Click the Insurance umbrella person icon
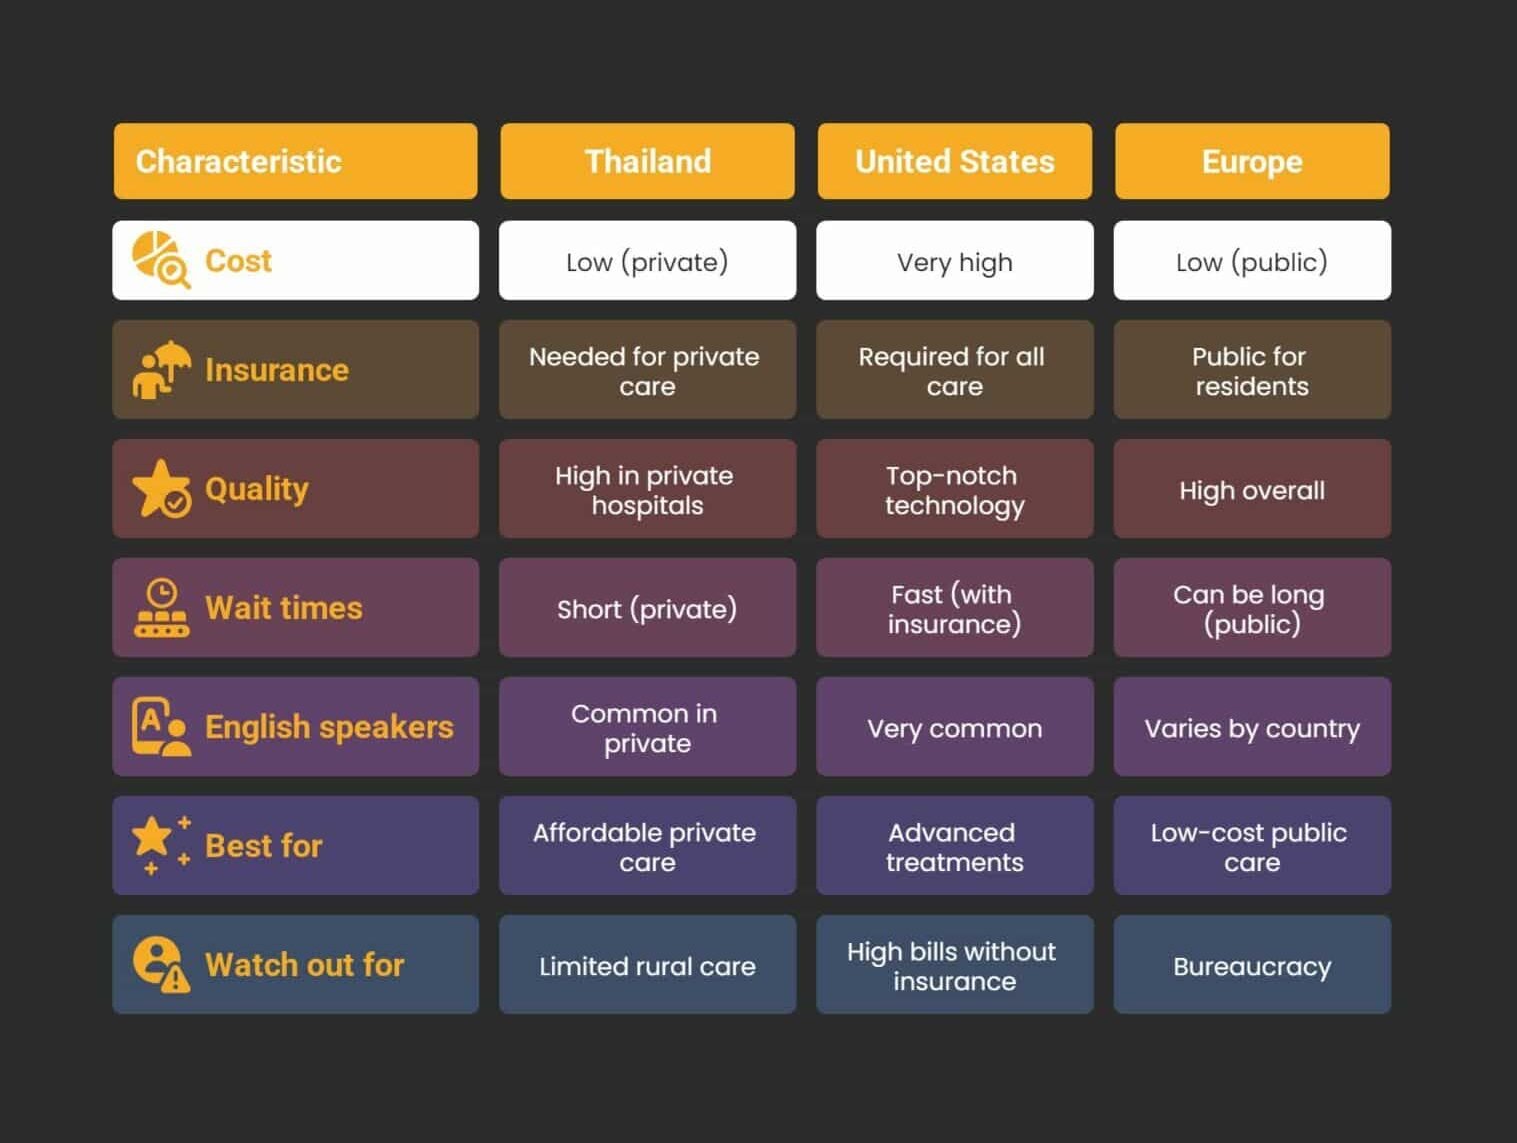The width and height of the screenshot is (1517, 1143). 161,369
